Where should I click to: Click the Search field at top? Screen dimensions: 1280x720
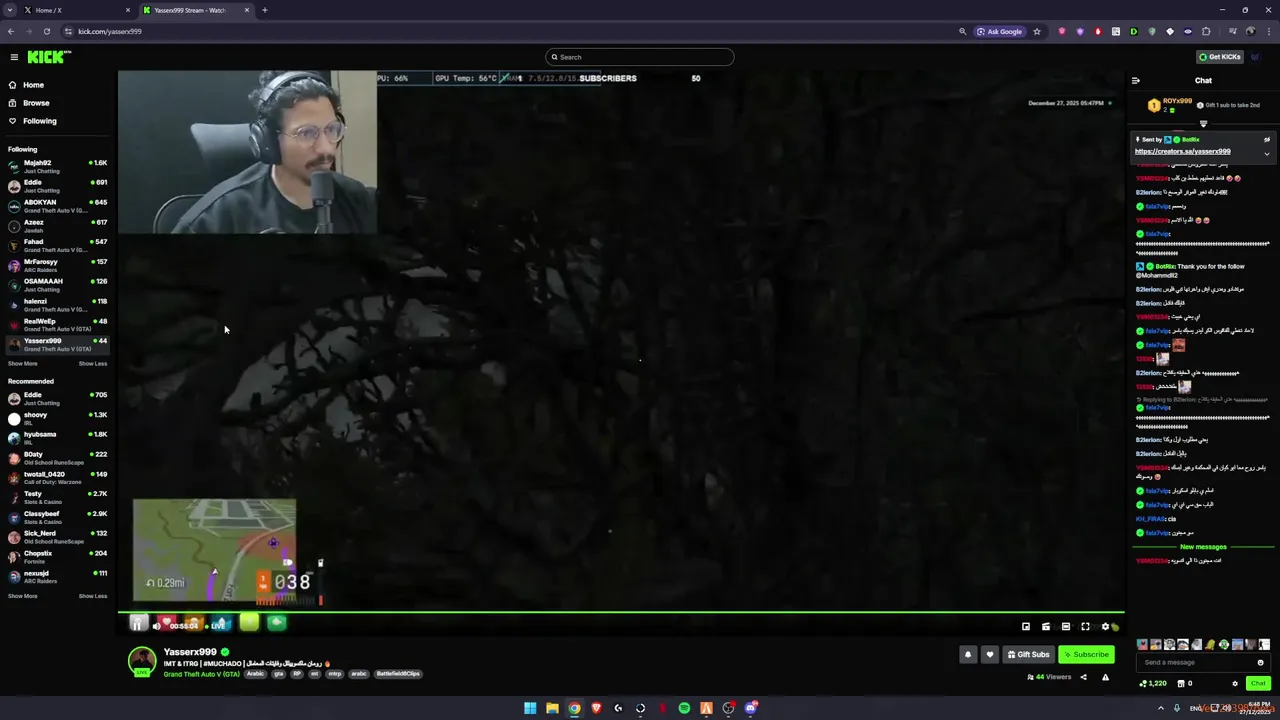point(640,57)
